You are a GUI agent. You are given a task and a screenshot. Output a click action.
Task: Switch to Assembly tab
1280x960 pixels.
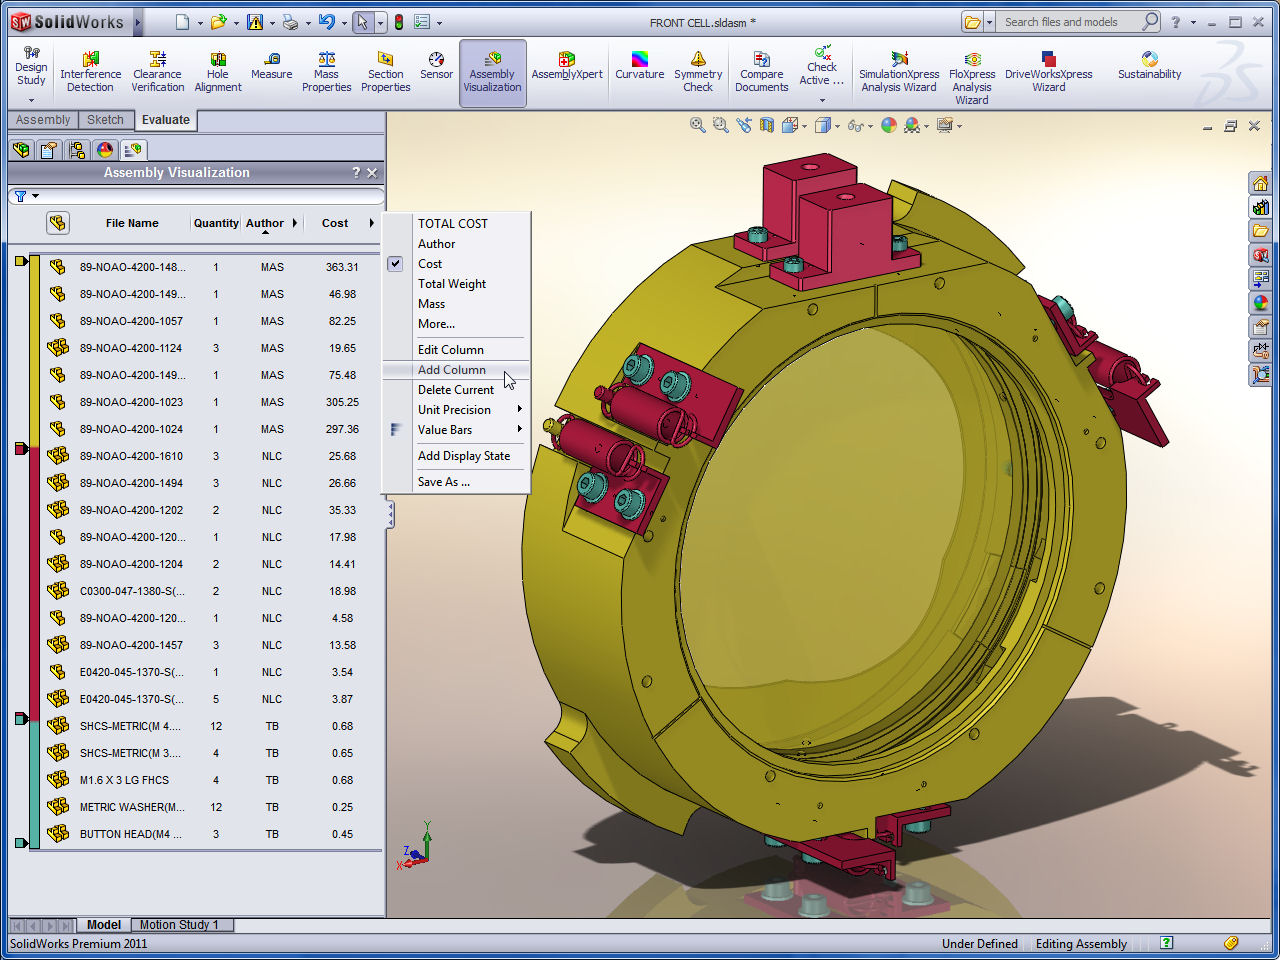coord(43,120)
